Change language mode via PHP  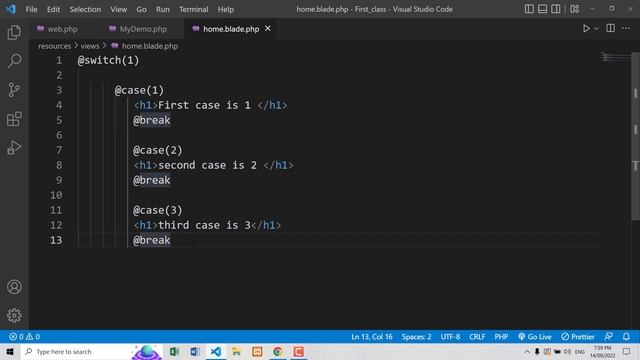pos(501,337)
